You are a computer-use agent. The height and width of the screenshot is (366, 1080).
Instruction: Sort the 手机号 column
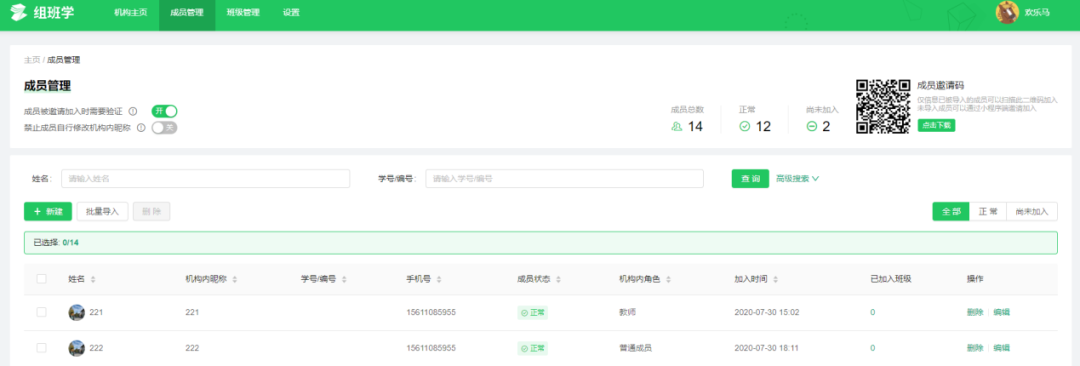439,279
